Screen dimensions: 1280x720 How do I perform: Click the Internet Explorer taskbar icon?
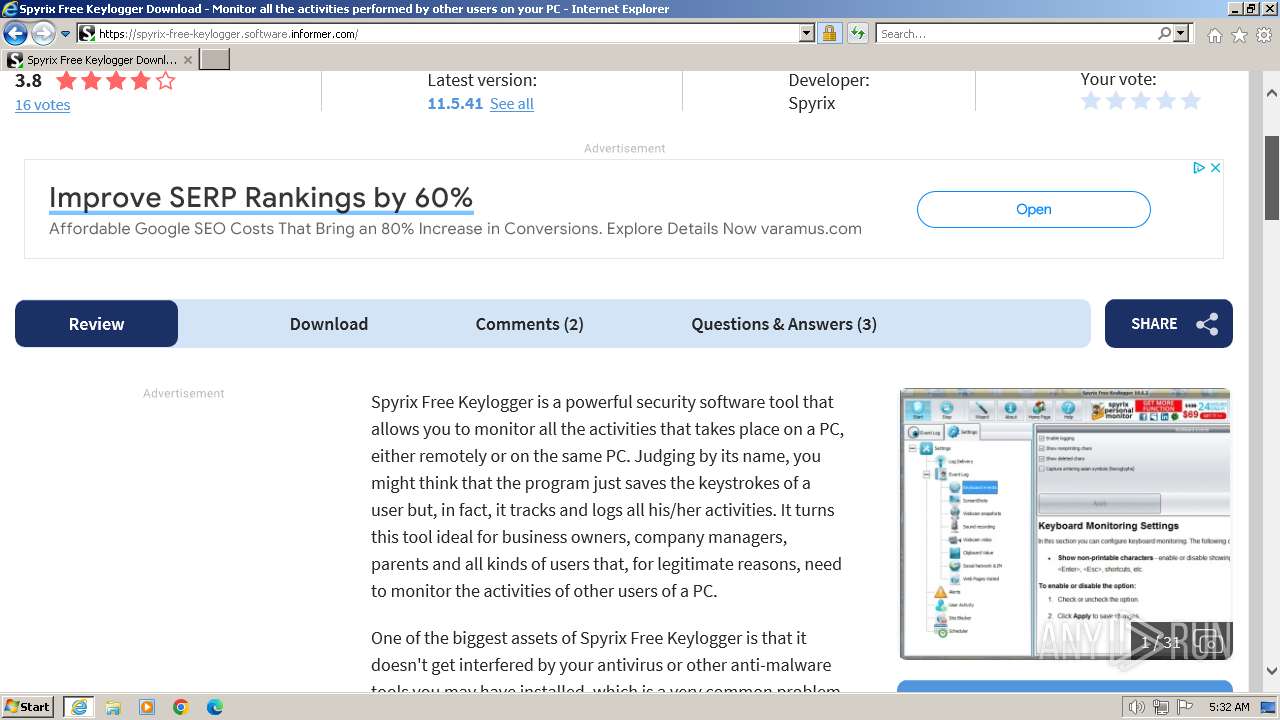79,706
